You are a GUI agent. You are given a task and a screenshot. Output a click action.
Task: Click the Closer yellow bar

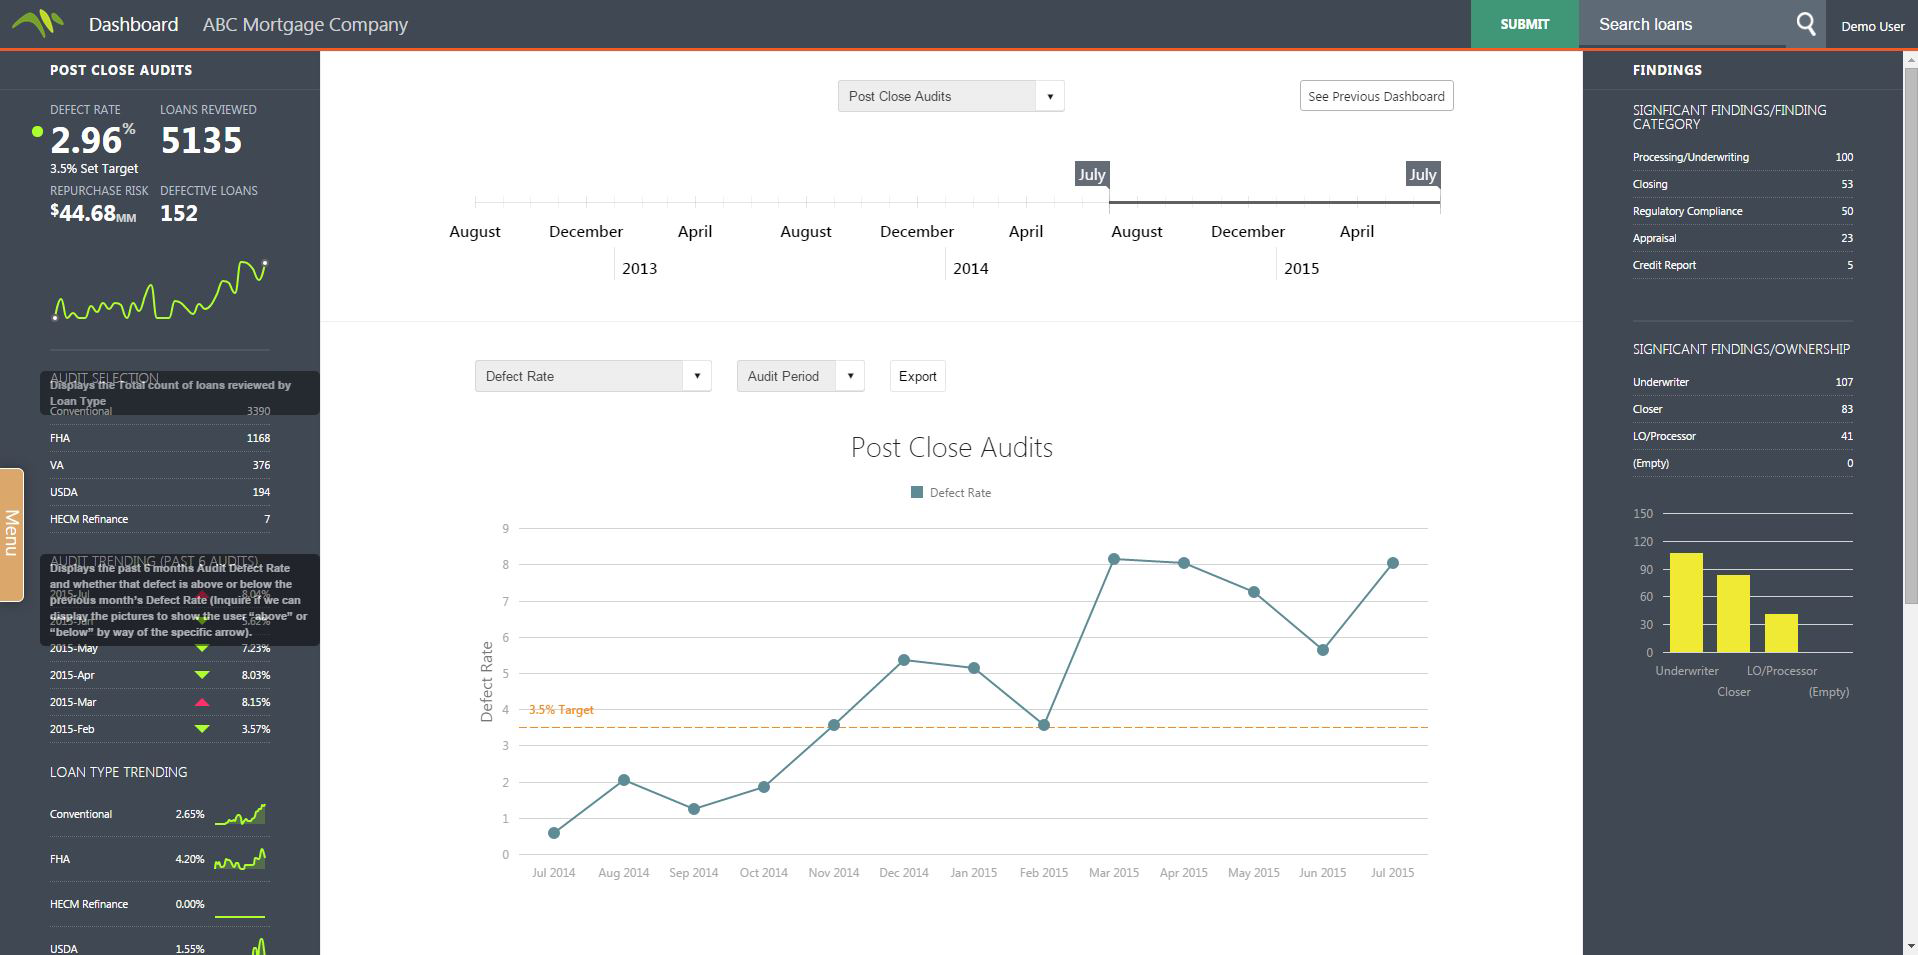(1733, 613)
